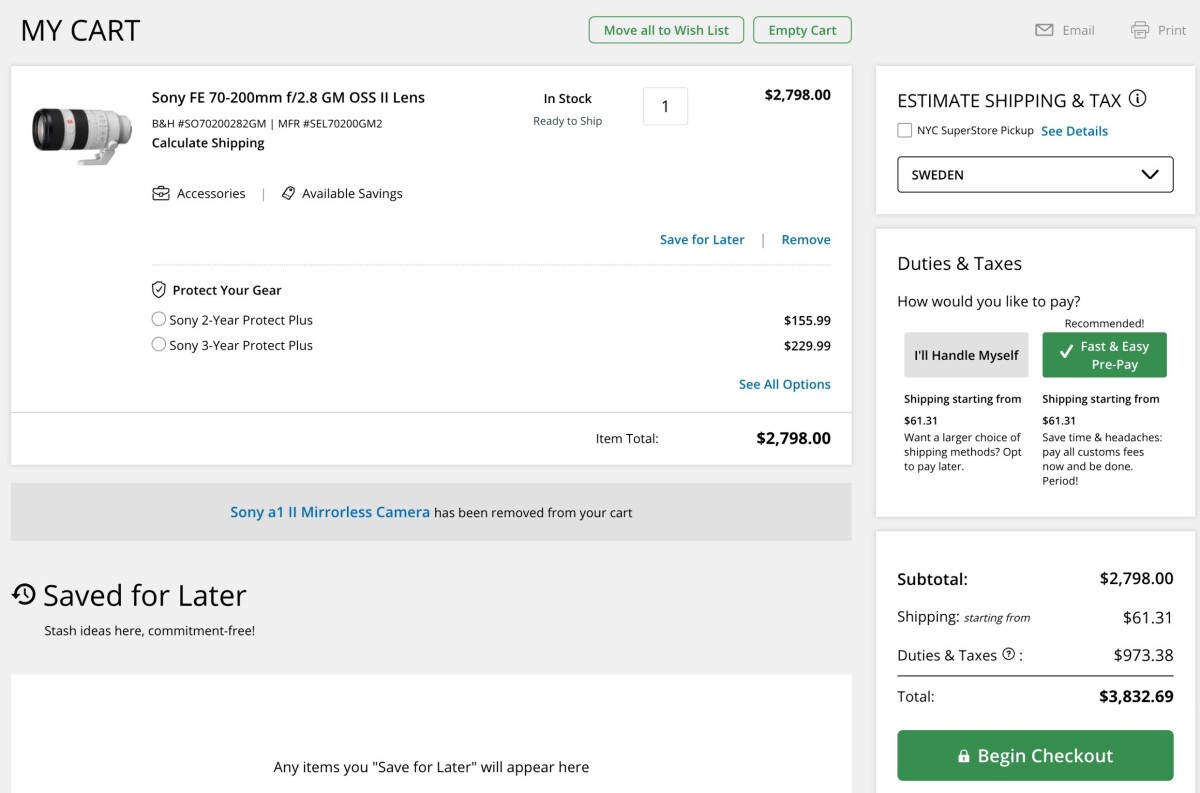Click the quantity input field showing 1

click(665, 106)
